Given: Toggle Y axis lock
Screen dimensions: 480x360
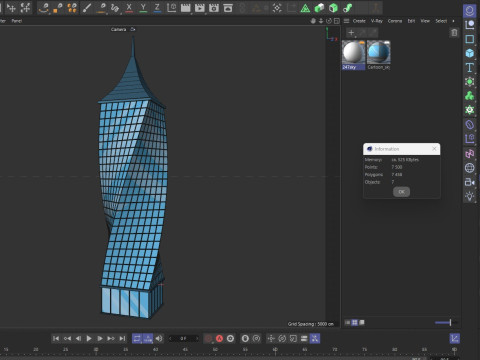Looking at the screenshot, I should [x=143, y=8].
